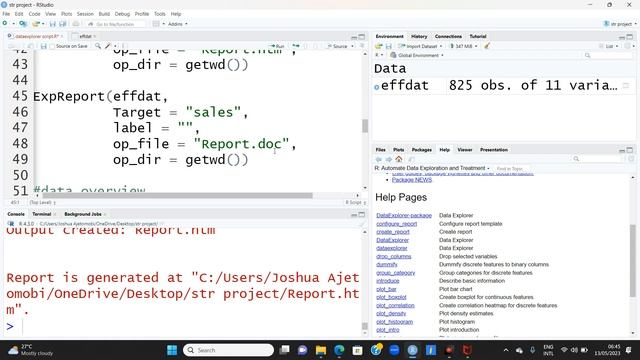The image size is (640, 360).
Task: Clear environment objects with broom icon
Action: coord(487,46)
